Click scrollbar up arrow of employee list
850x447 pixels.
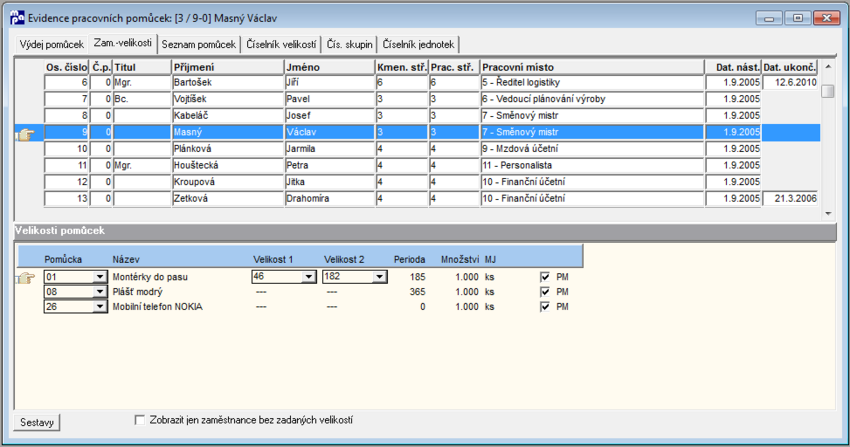point(828,67)
